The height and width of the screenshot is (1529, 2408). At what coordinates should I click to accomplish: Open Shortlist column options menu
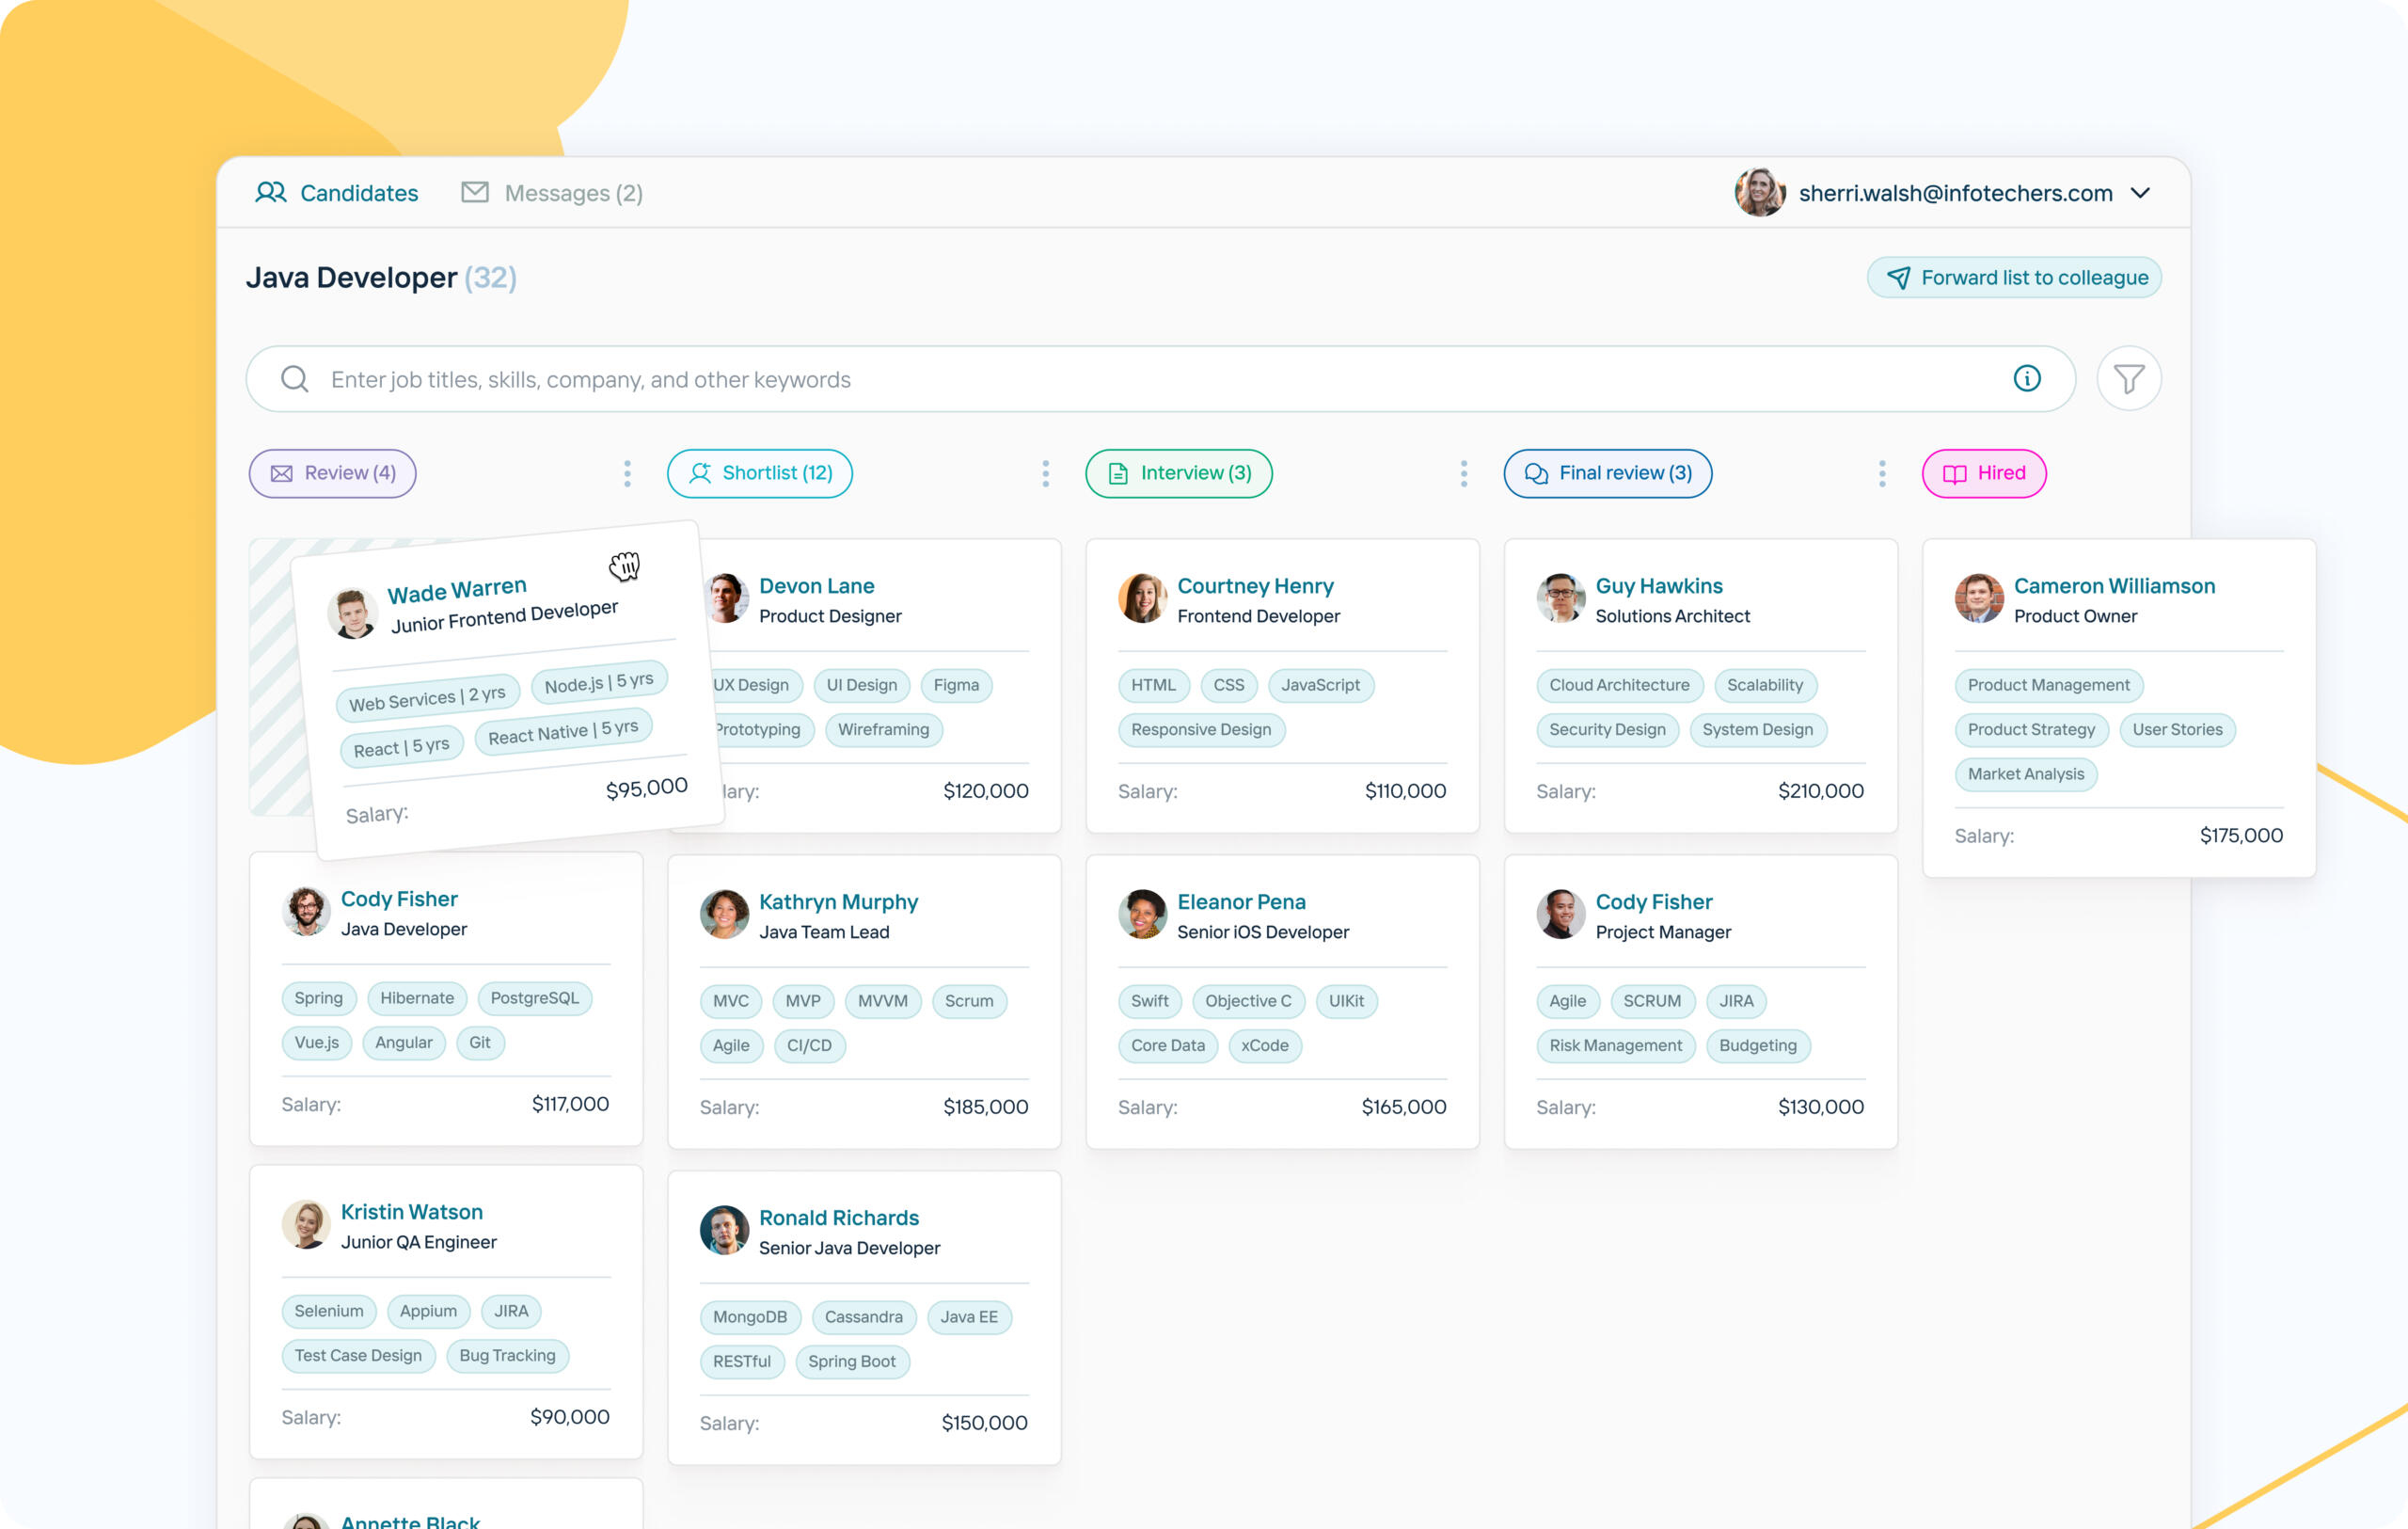pyautogui.click(x=1045, y=474)
